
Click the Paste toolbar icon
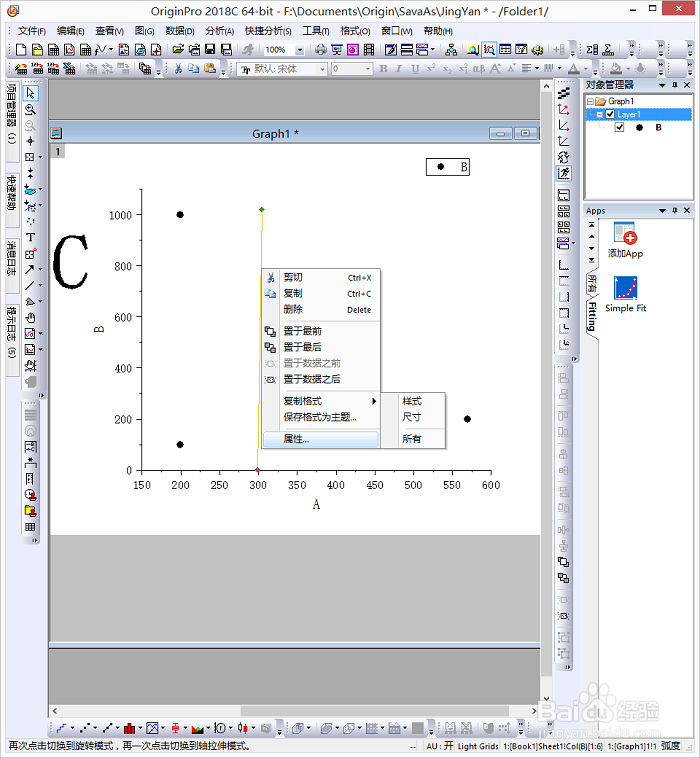tap(209, 69)
